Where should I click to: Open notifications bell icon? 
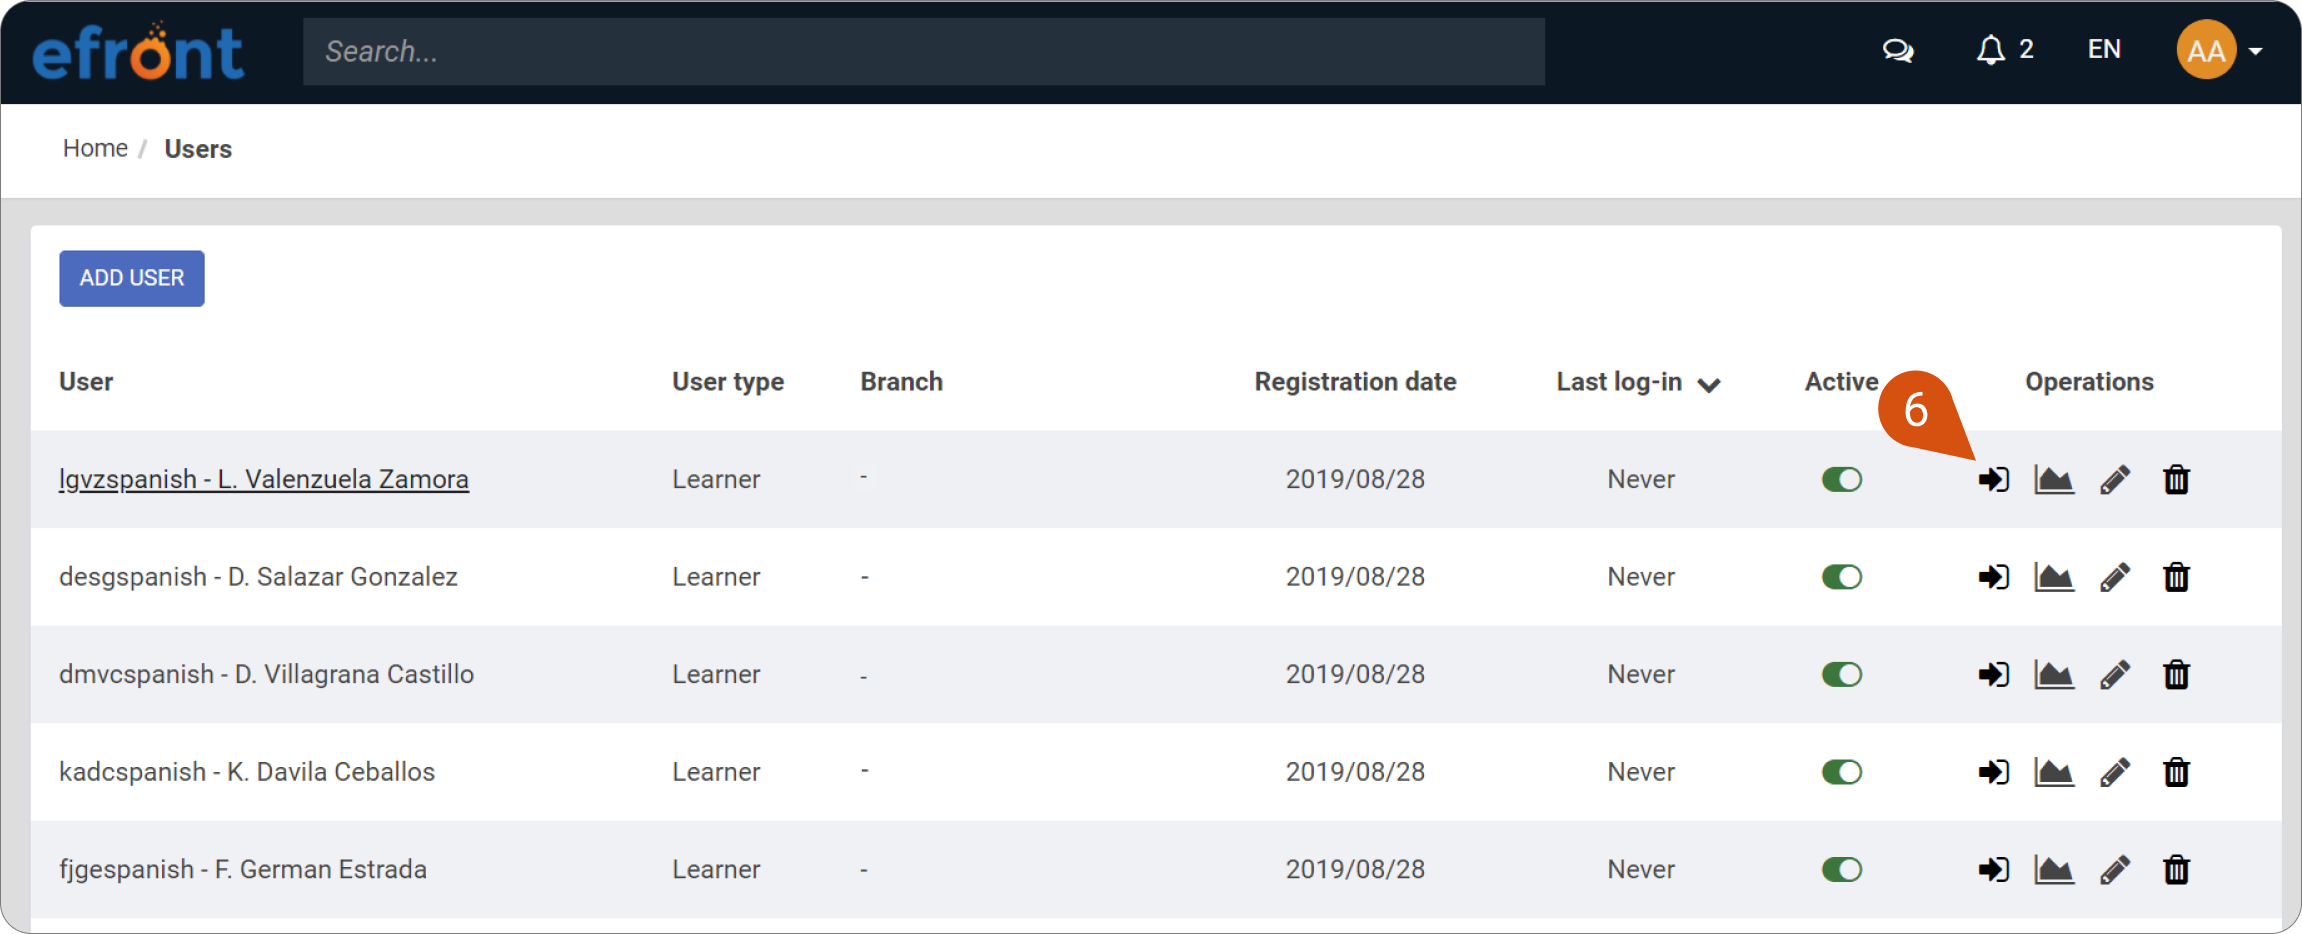coord(1990,50)
